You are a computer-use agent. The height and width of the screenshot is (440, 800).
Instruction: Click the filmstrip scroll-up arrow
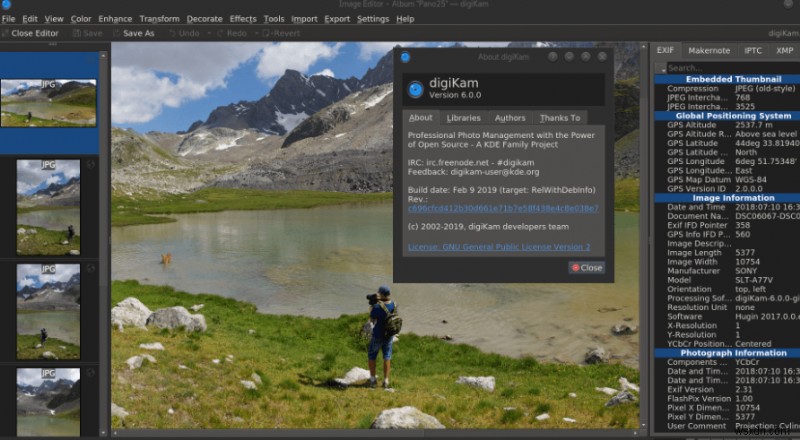[104, 55]
